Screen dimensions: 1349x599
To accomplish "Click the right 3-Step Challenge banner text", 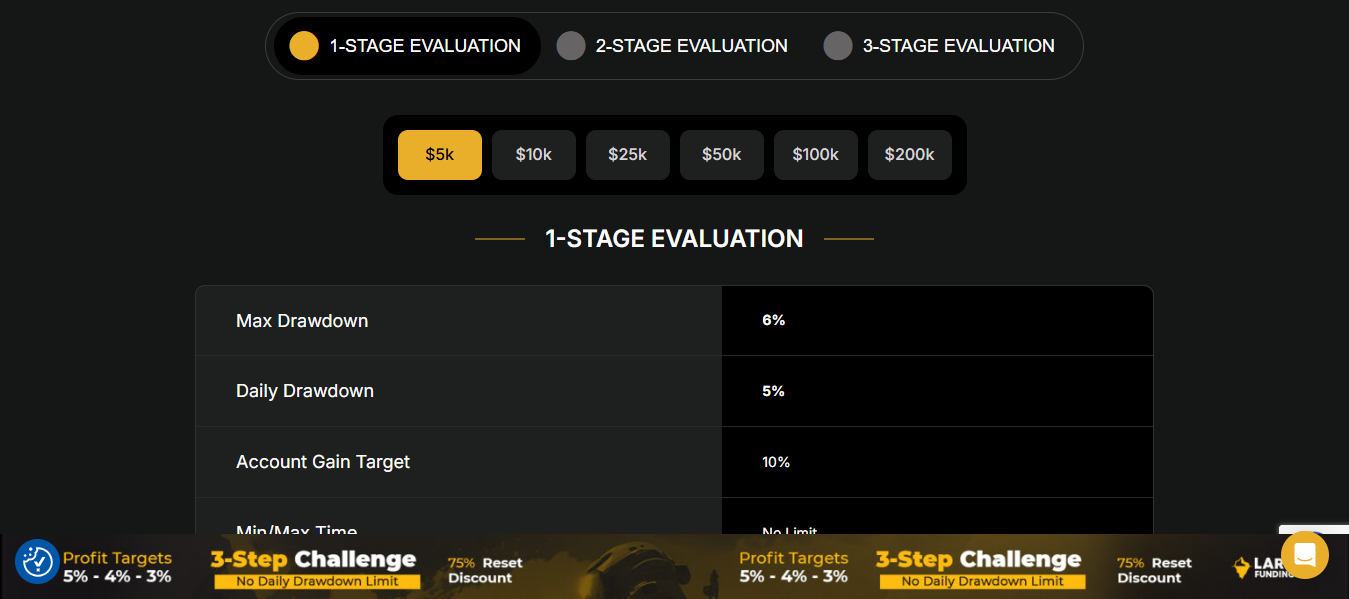I will [979, 560].
